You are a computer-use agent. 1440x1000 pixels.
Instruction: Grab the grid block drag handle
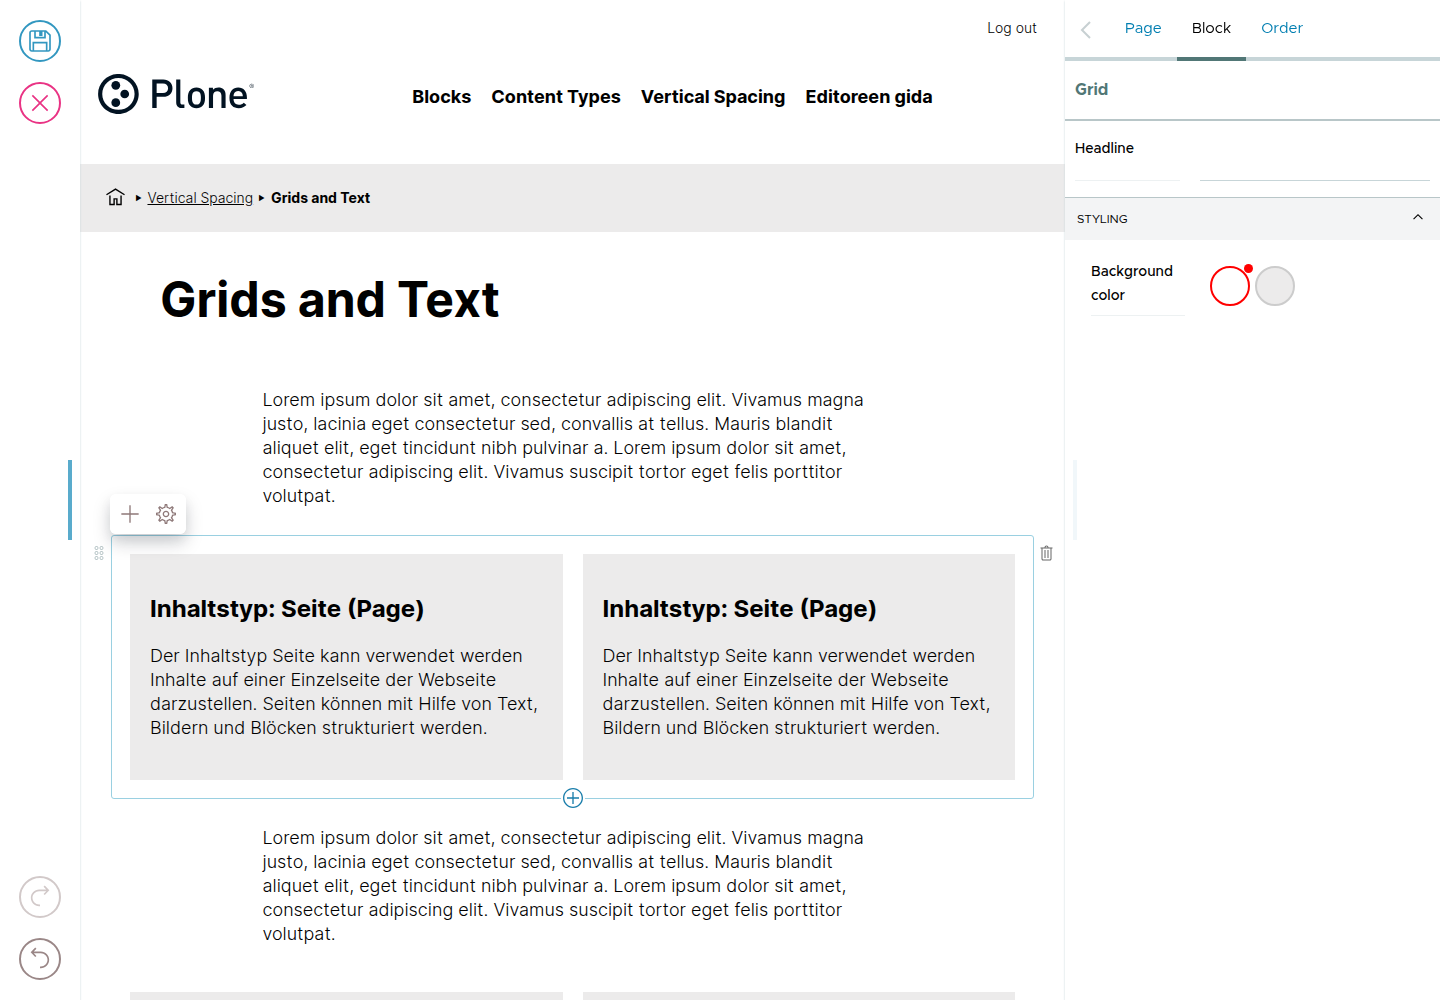coord(99,553)
